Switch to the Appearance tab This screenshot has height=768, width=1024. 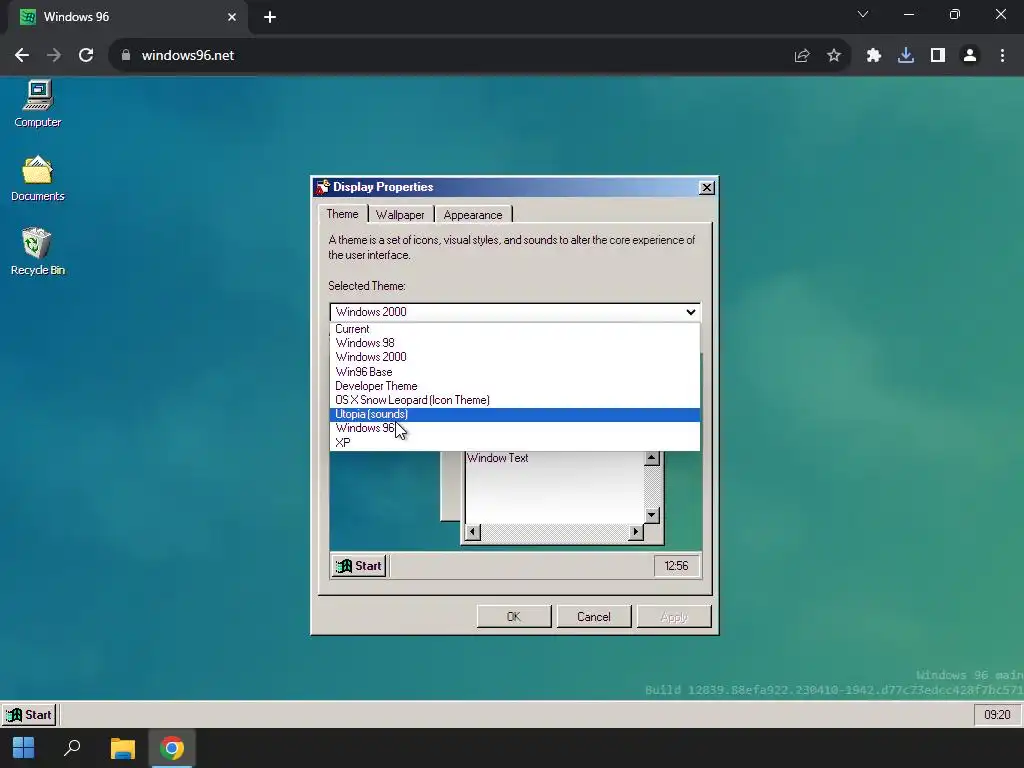point(473,215)
